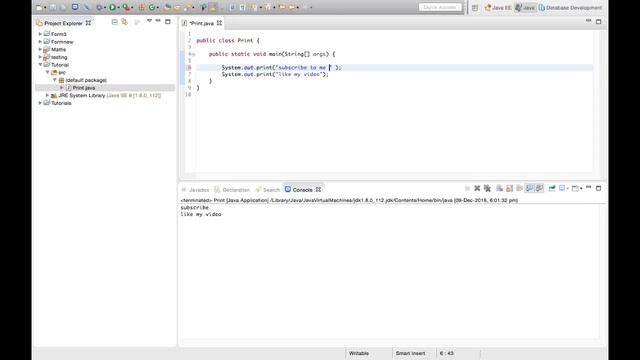This screenshot has width=640, height=360.
Task: Open the Display Selected Console dropdown
Action: (x=568, y=189)
